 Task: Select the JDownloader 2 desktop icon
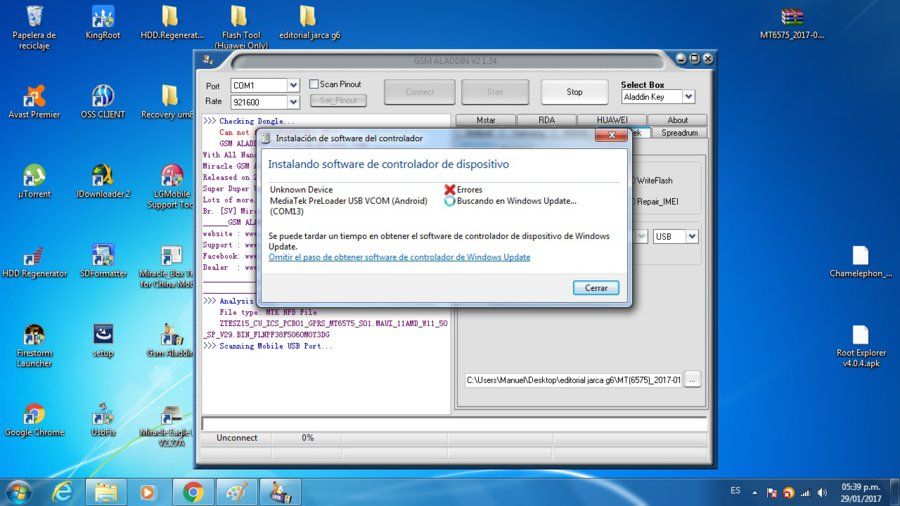click(x=103, y=181)
